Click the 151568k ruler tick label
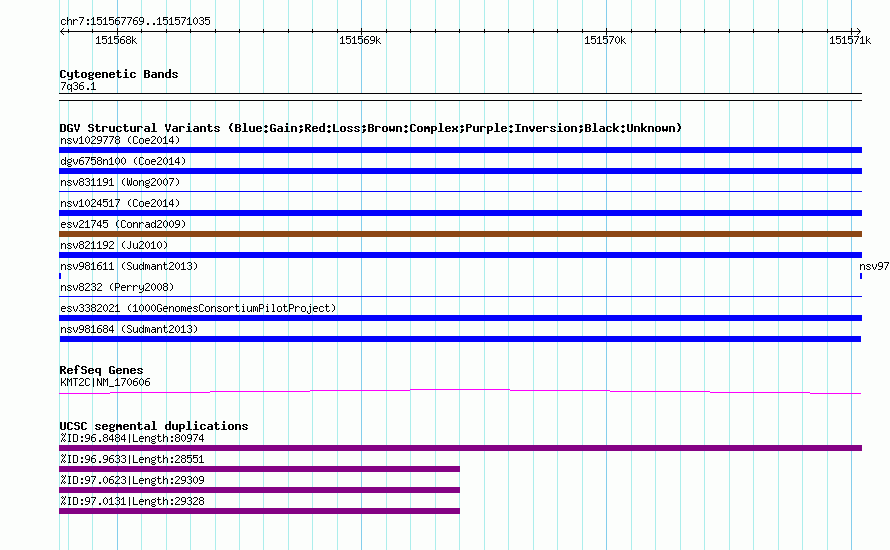This screenshot has width=890, height=550. coord(116,40)
